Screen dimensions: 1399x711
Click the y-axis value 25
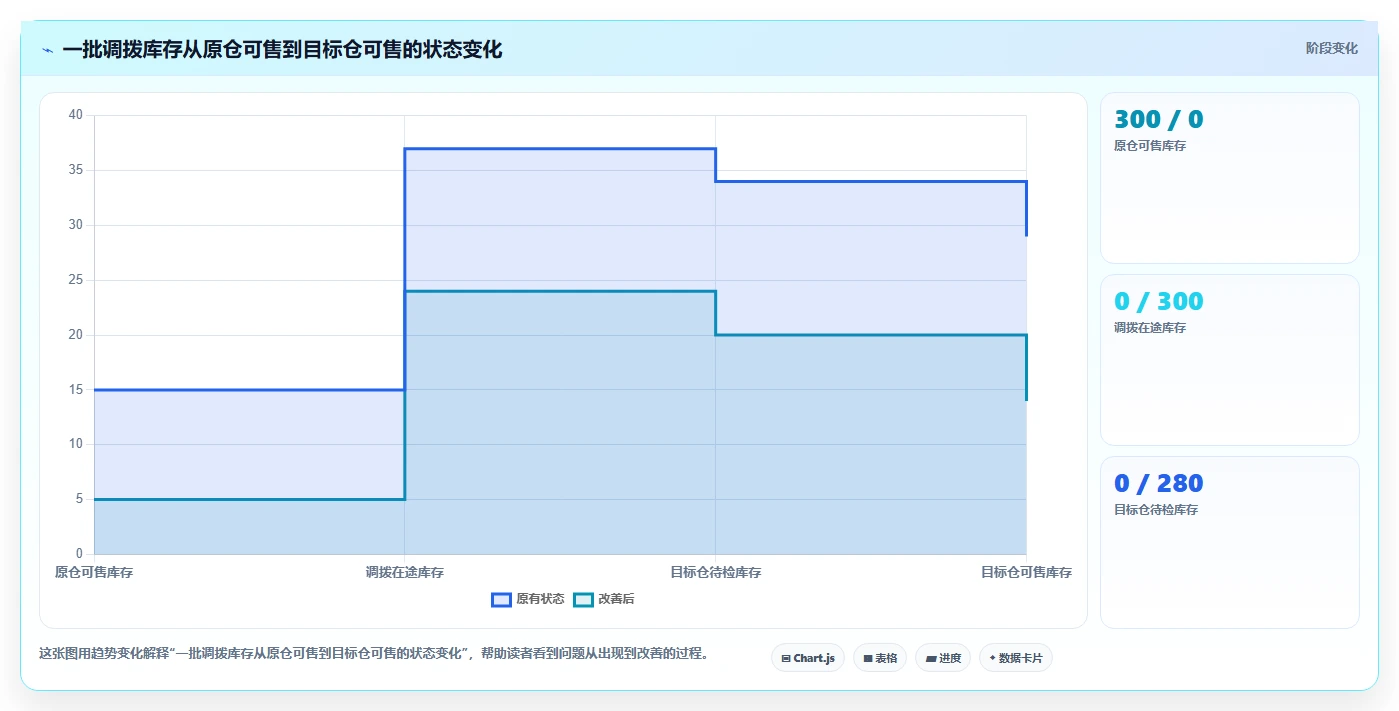click(76, 280)
